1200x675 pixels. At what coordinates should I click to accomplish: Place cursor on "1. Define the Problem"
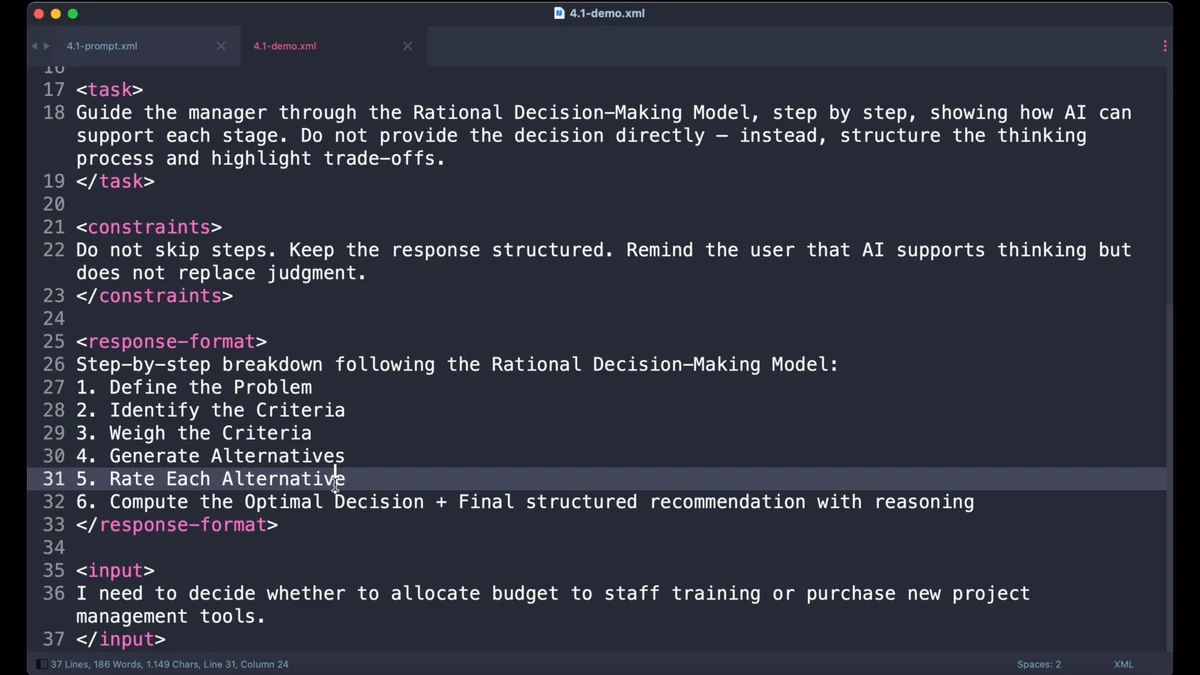click(x=194, y=388)
